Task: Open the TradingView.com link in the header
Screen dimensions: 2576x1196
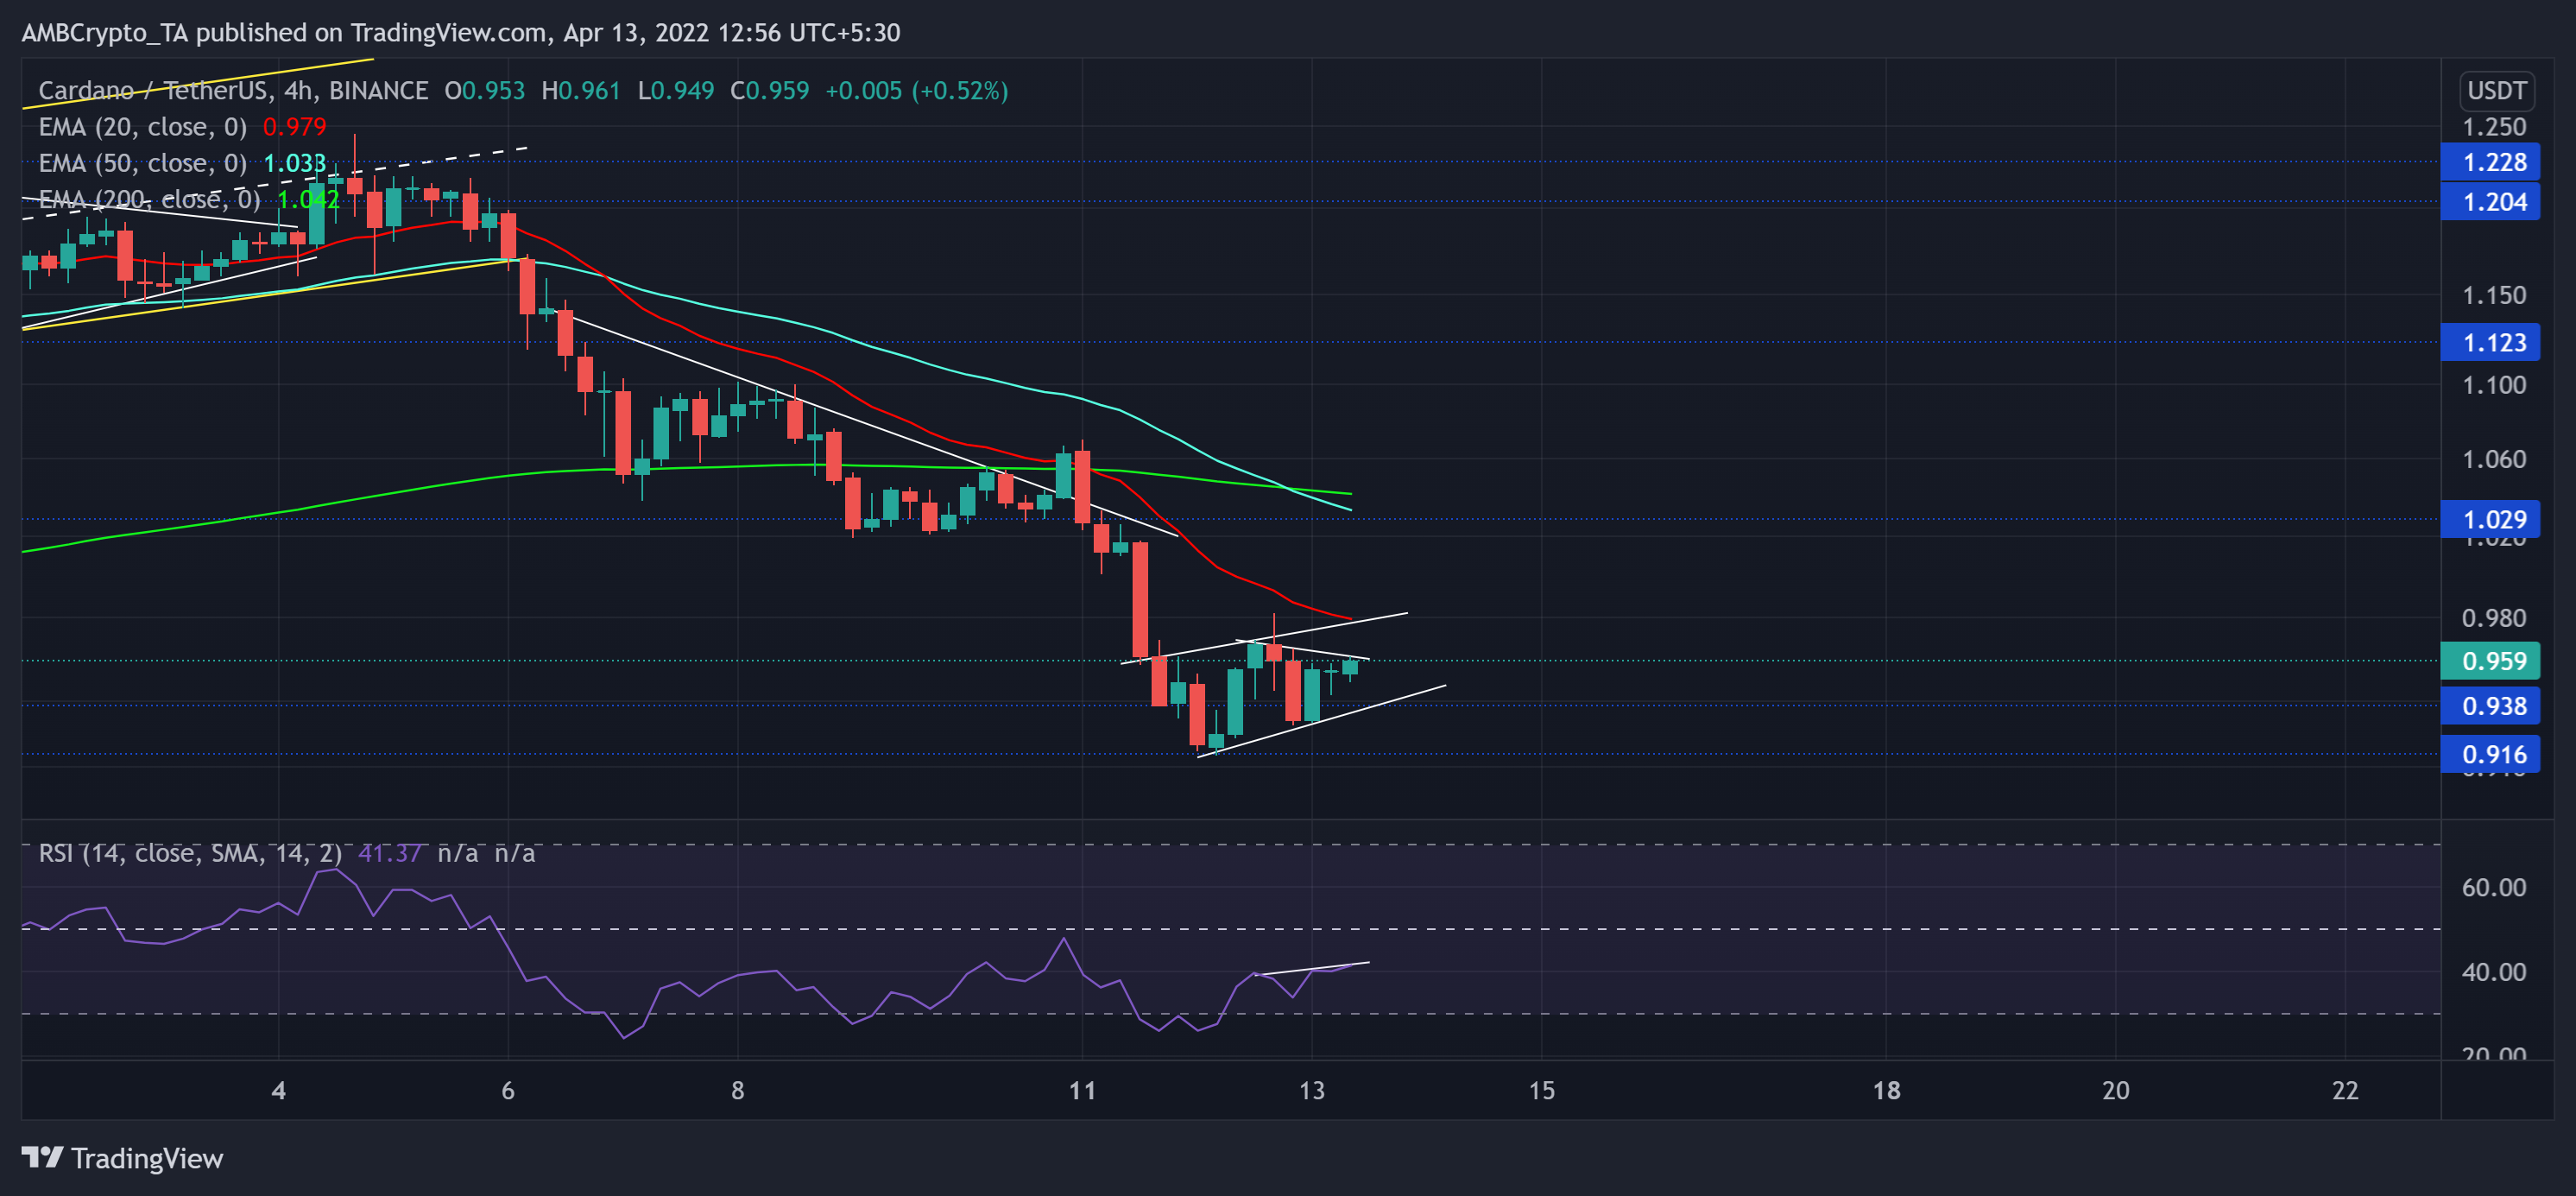Action: (420, 32)
